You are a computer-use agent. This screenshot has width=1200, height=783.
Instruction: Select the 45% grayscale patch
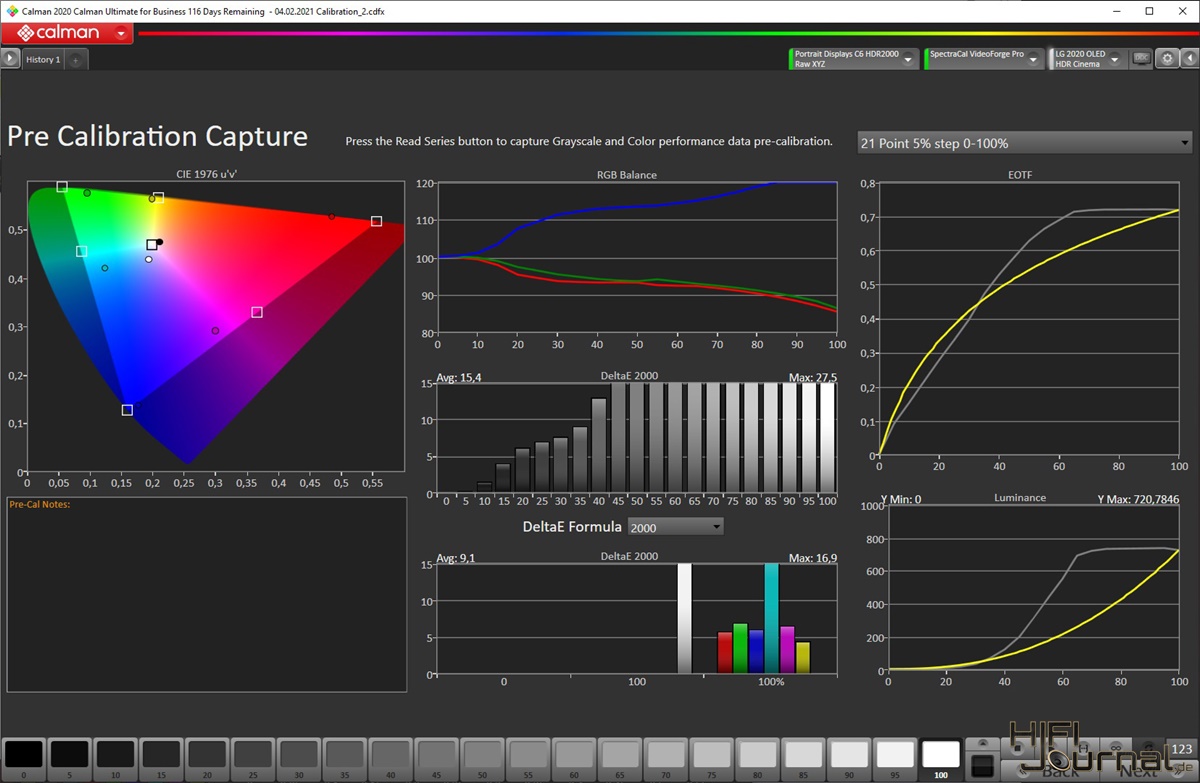[x=436, y=759]
